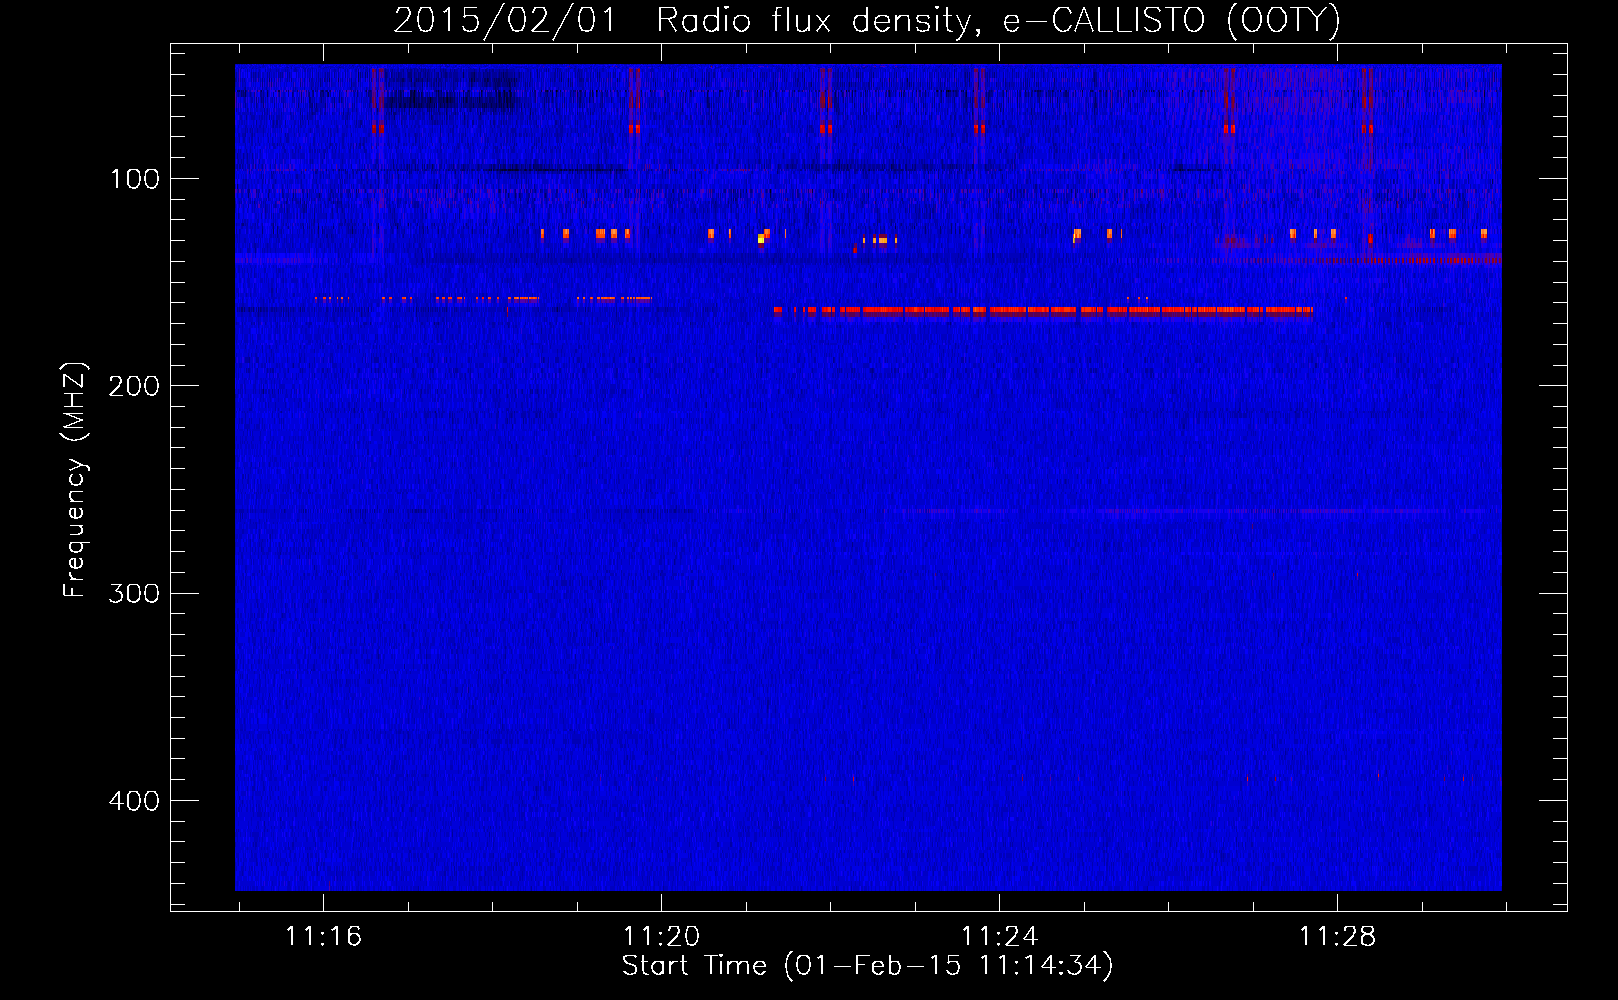
Task: Click the 400 frequency tick label
Action: [134, 801]
